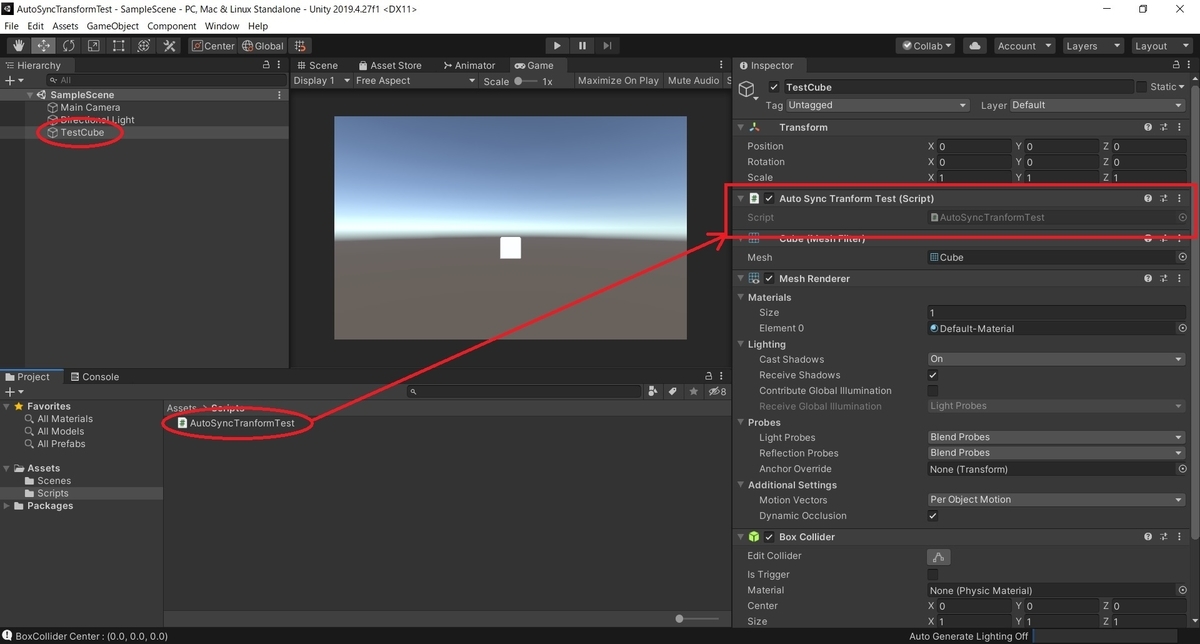
Task: Open the Account dropdown
Action: (1025, 46)
